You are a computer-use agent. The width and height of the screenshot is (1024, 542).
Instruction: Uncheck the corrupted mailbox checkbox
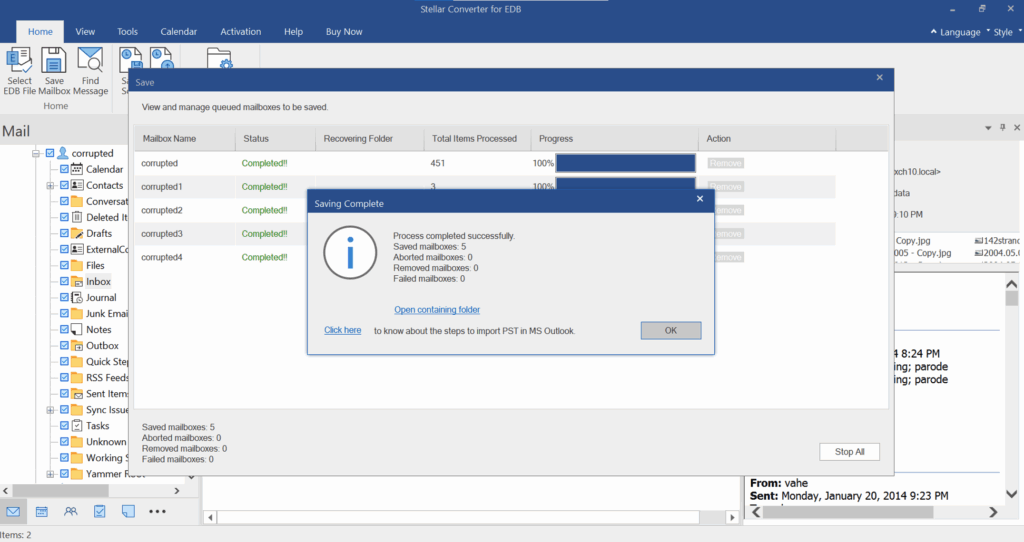50,153
